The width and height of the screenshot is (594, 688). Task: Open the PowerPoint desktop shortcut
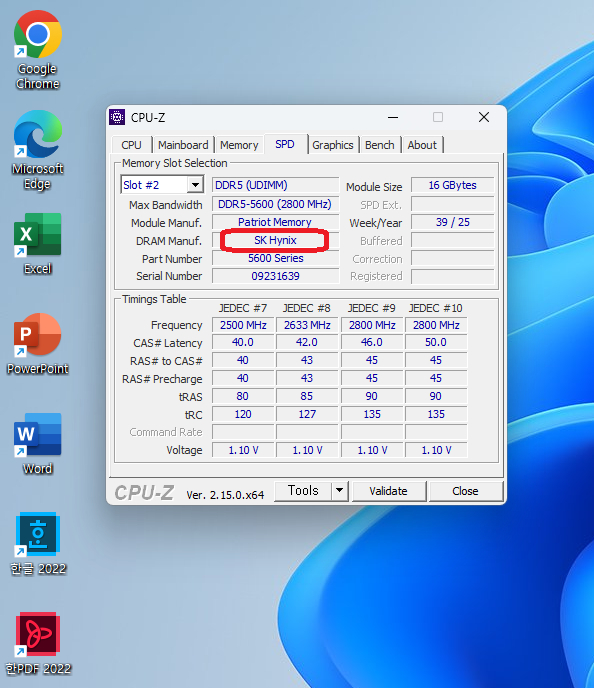click(x=38, y=343)
